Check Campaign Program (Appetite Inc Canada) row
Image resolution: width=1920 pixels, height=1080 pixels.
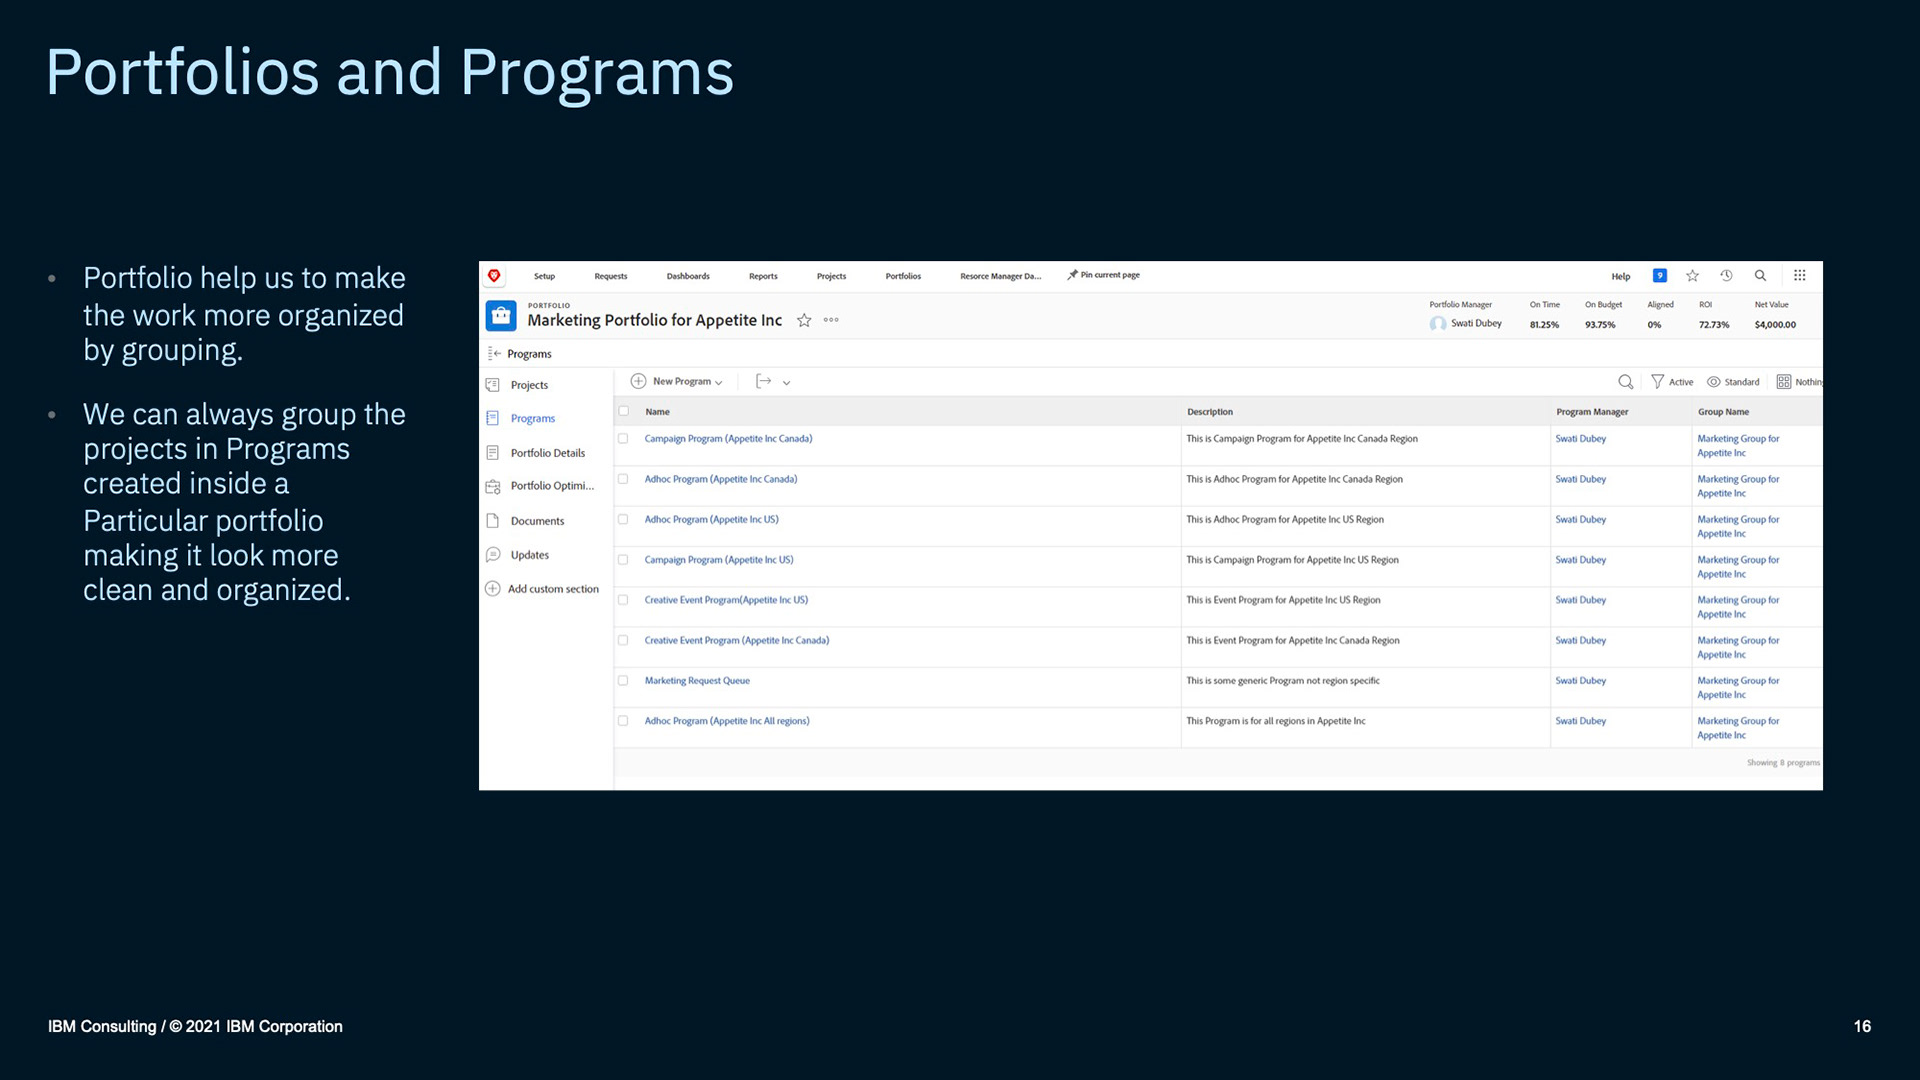click(x=623, y=439)
